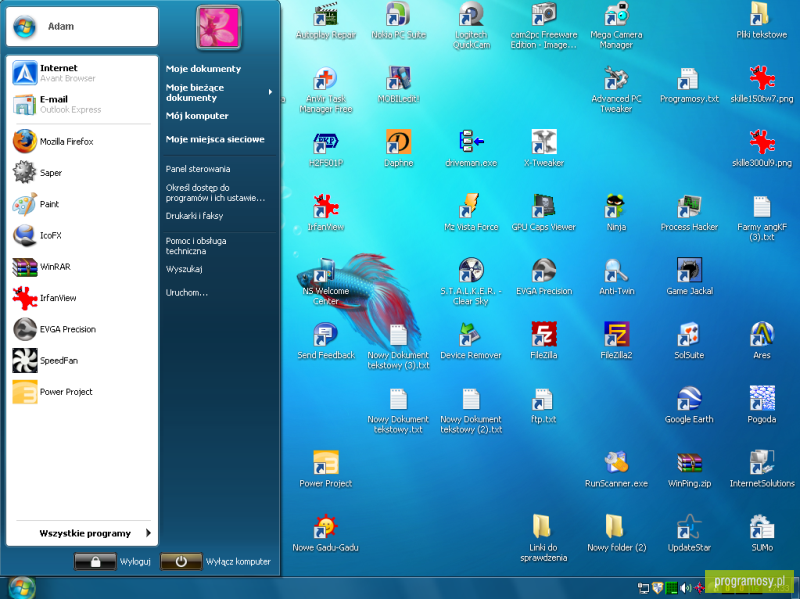Expand the Moje bieżące dokumenty submenu arrow
The width and height of the screenshot is (800, 599).
coord(270,92)
